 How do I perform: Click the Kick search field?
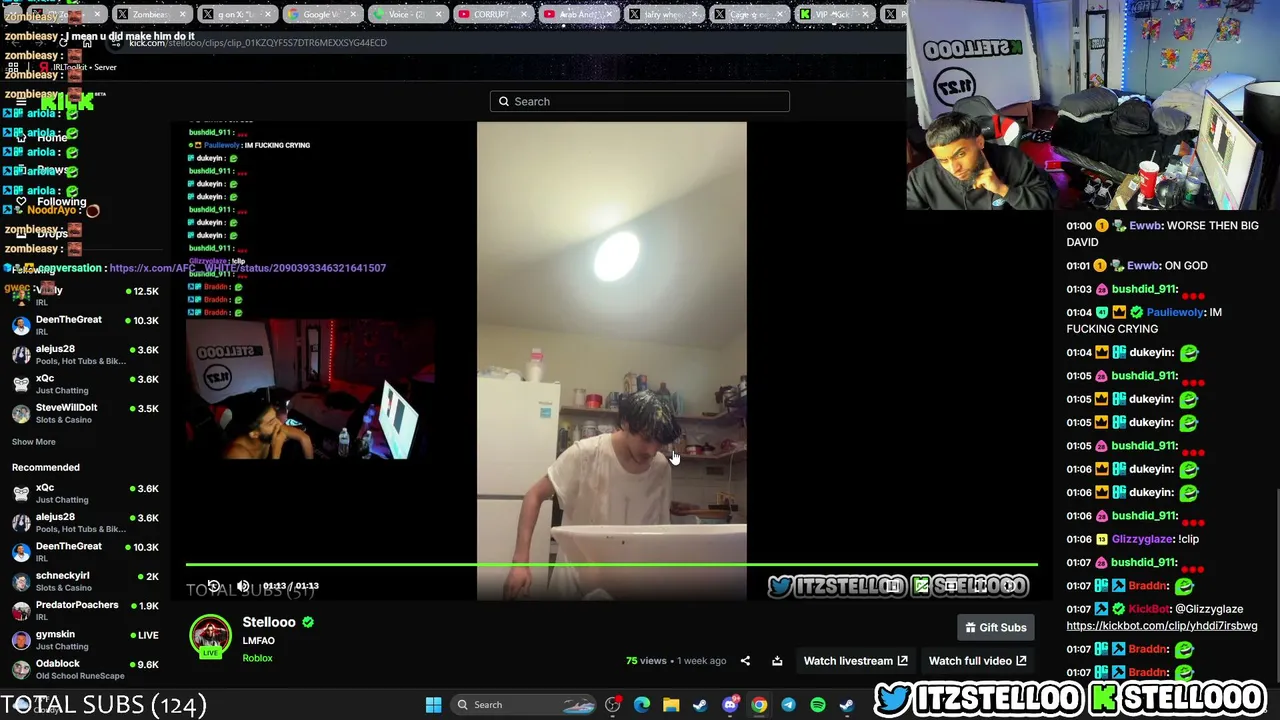tap(640, 101)
